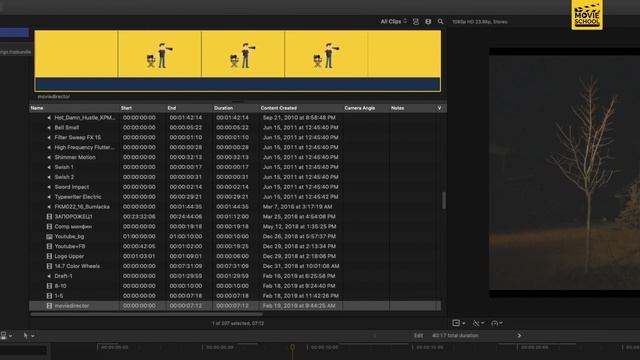Screen dimensions: 640x360
Task: Go forward in timeline history arrow
Action: click(x=519, y=336)
